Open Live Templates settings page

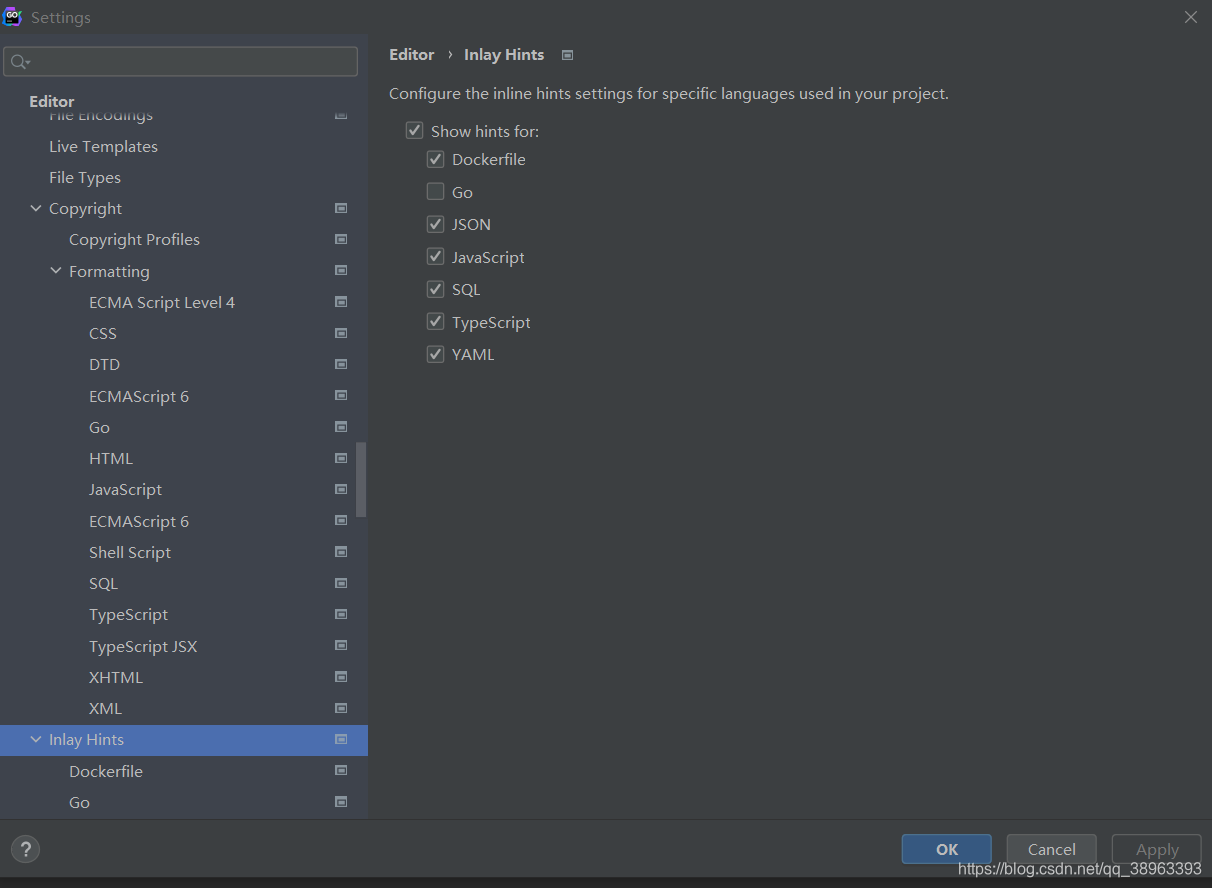(104, 146)
